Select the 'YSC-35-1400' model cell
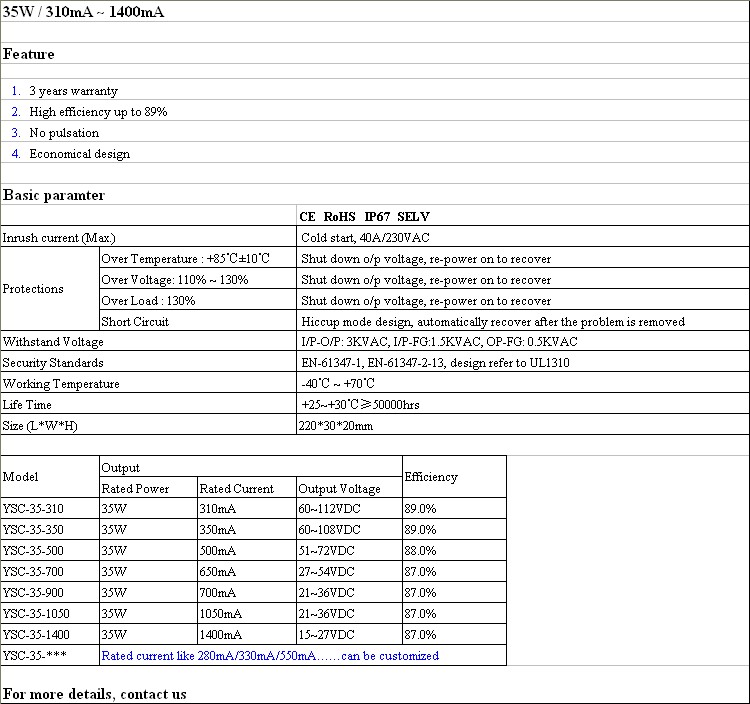This screenshot has width=750, height=704. pyautogui.click(x=36, y=635)
